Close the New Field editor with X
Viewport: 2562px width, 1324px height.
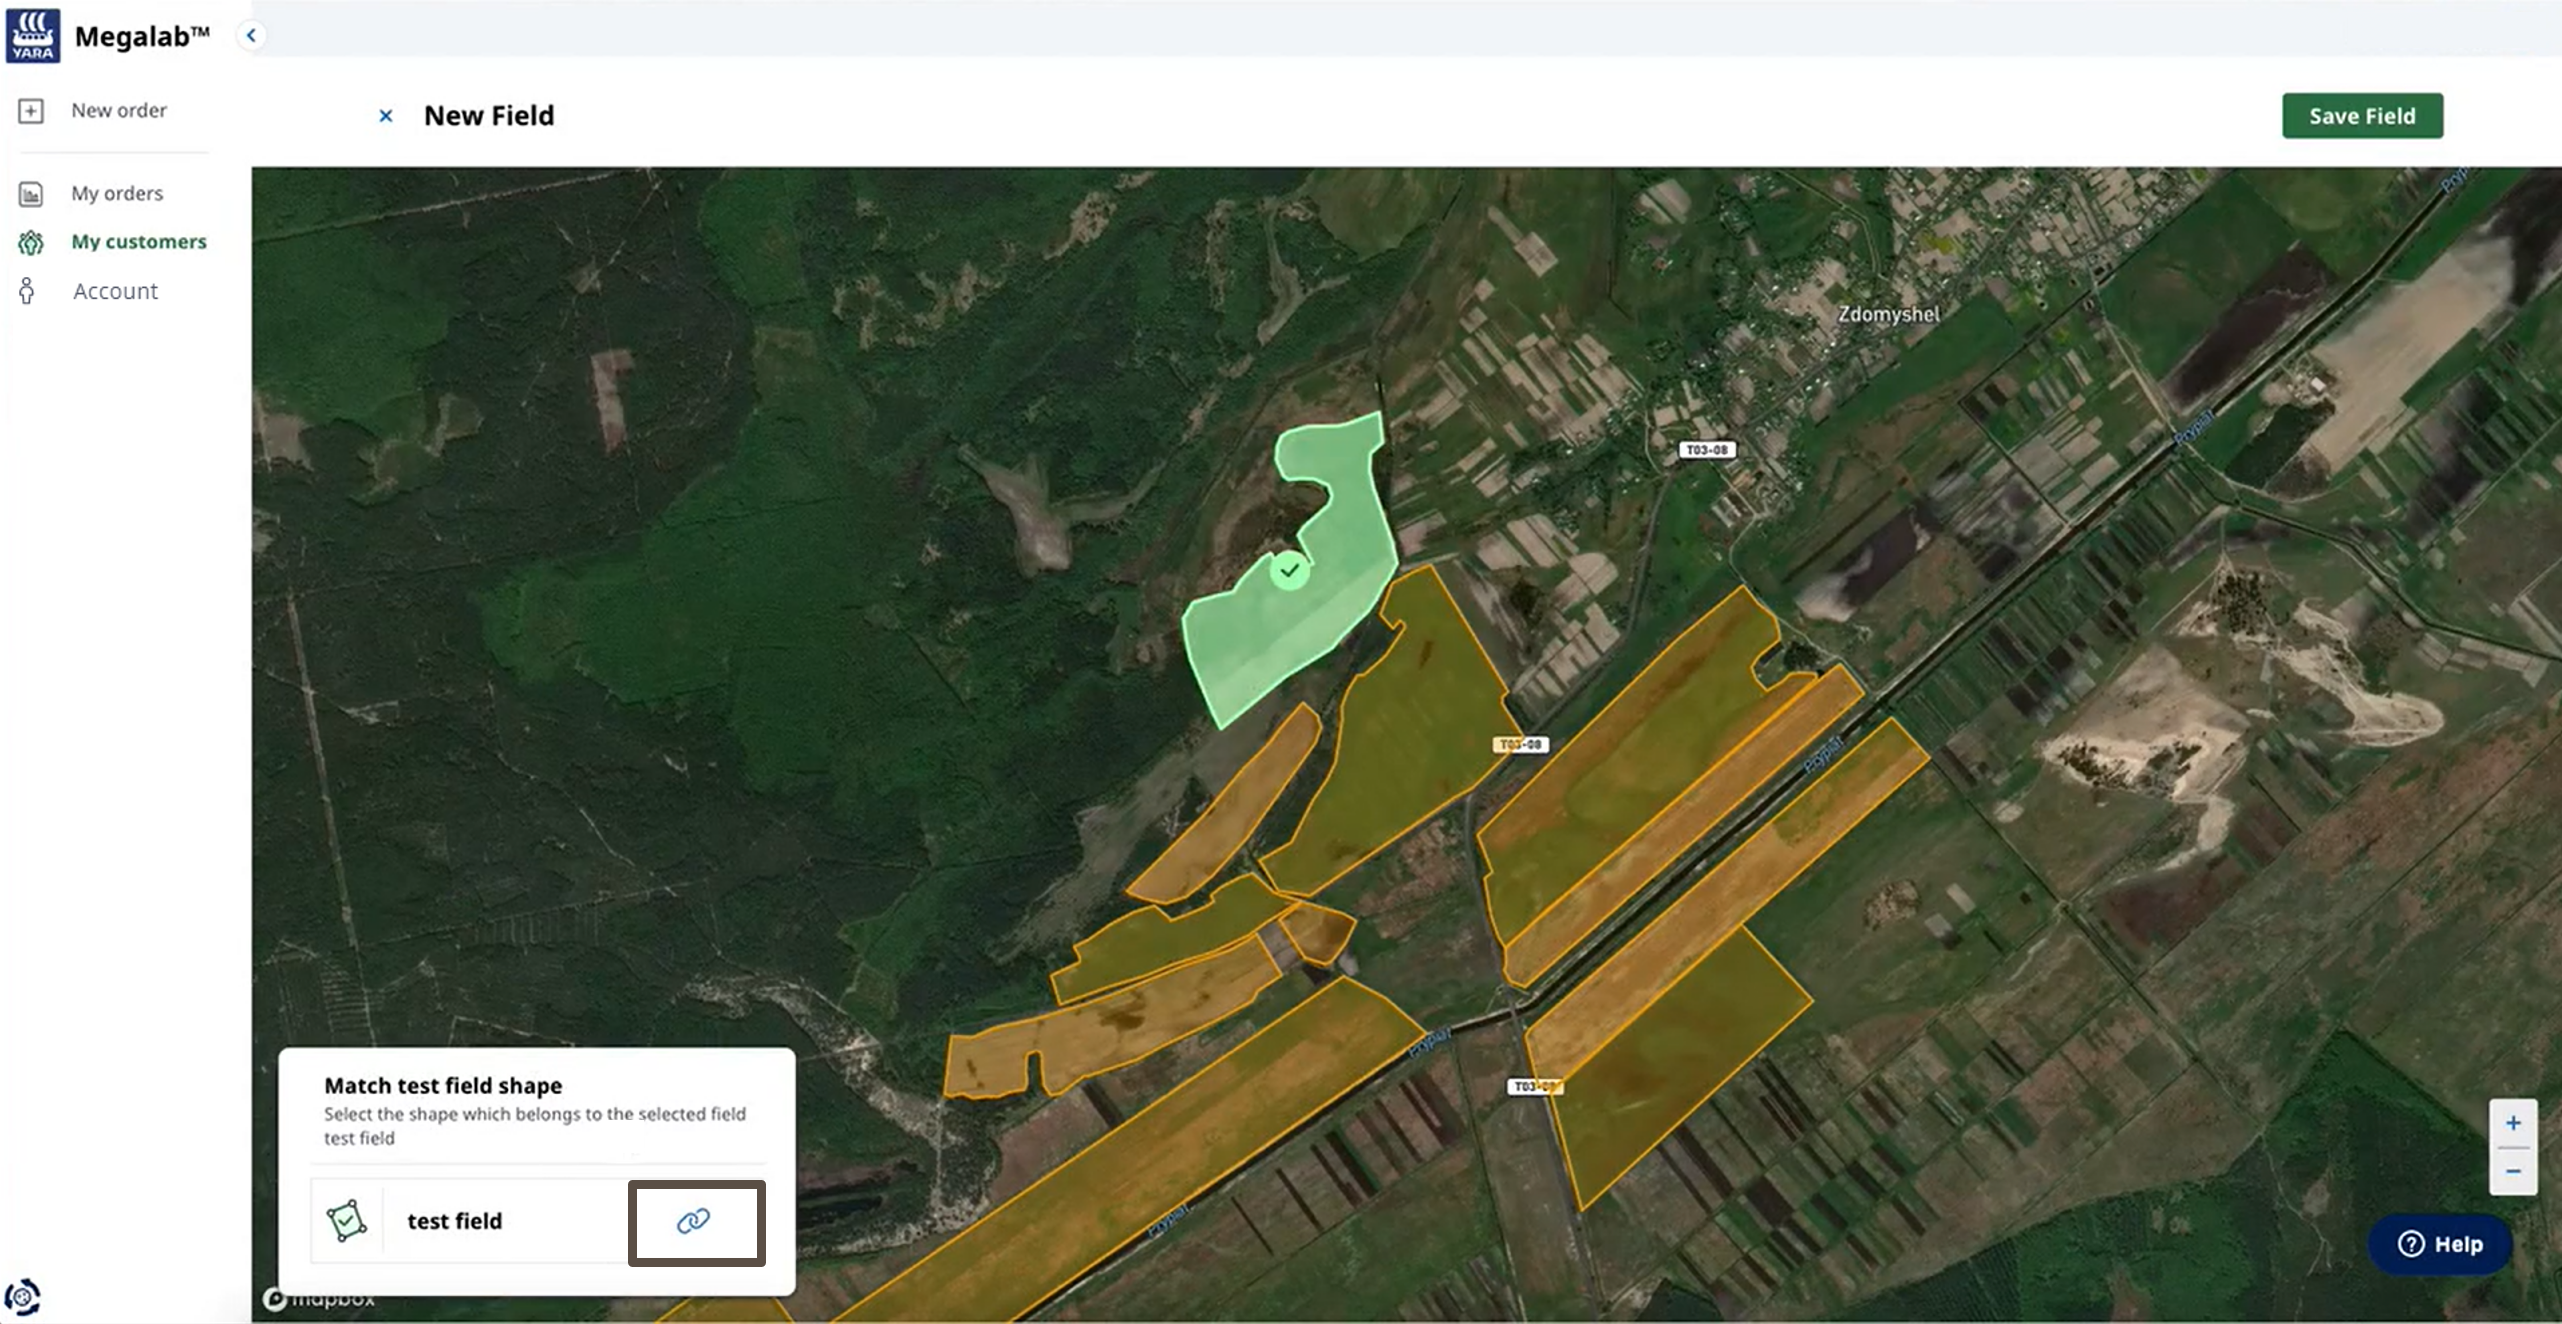pos(386,116)
